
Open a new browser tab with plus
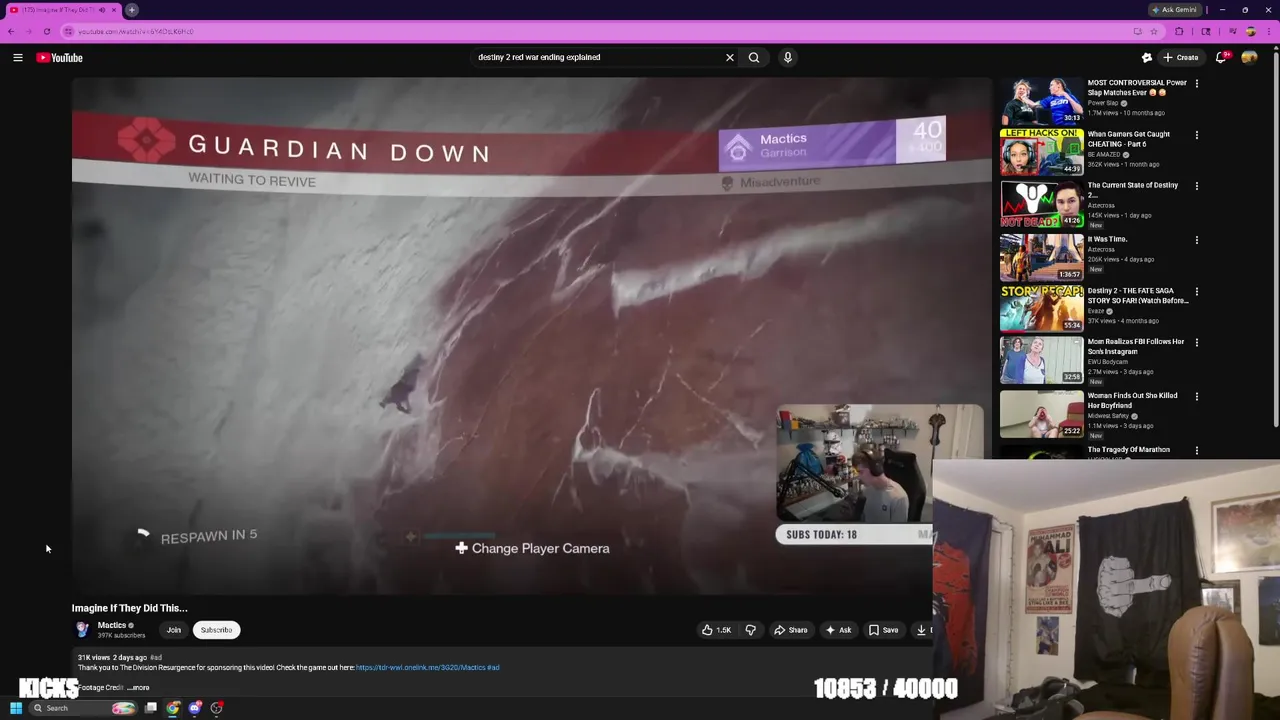(132, 10)
